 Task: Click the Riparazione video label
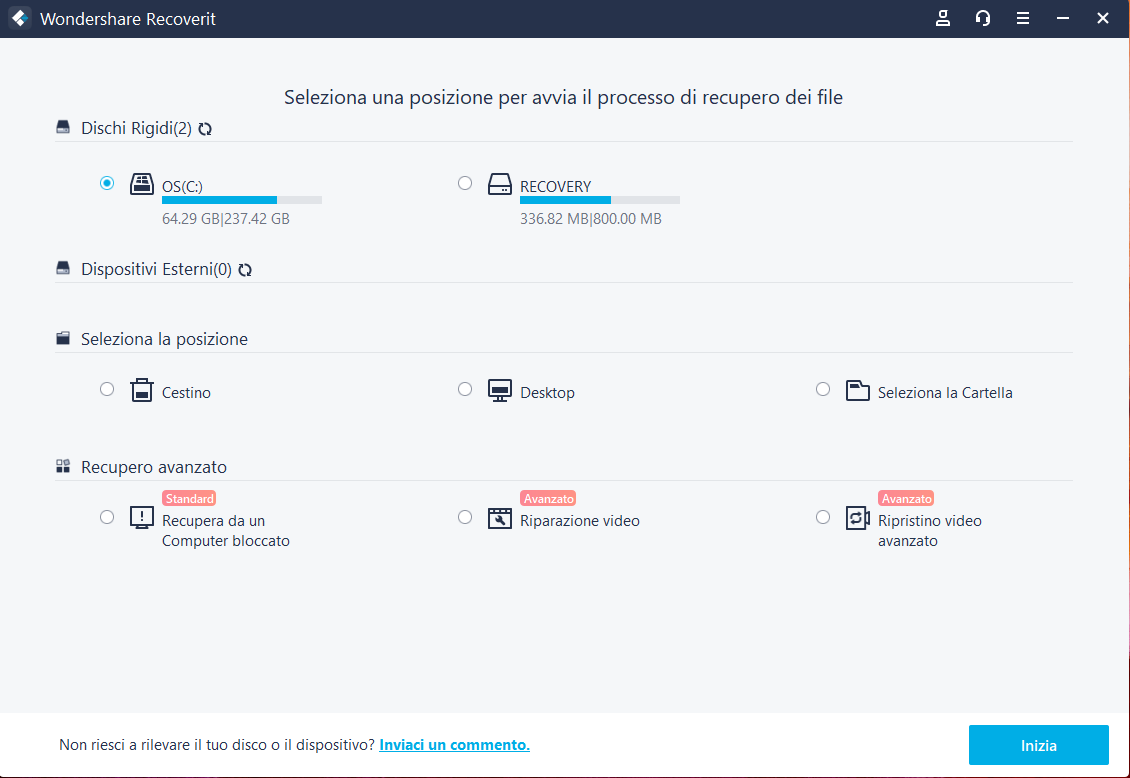580,521
